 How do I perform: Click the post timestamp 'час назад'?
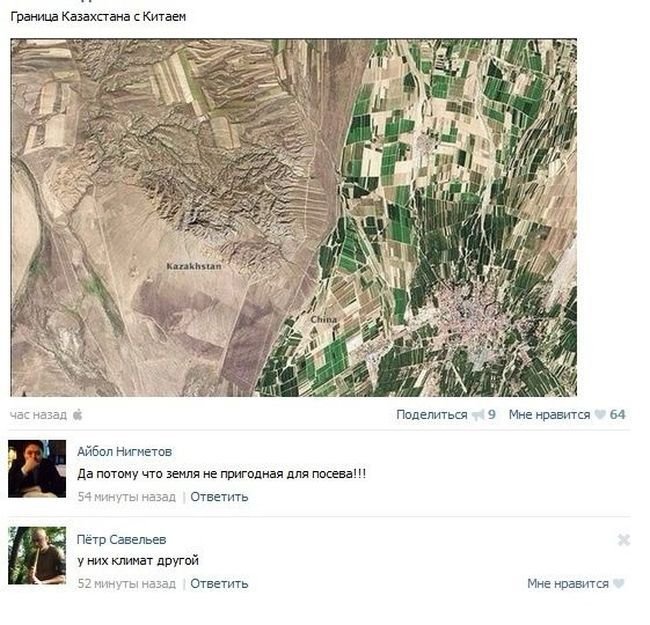point(38,415)
